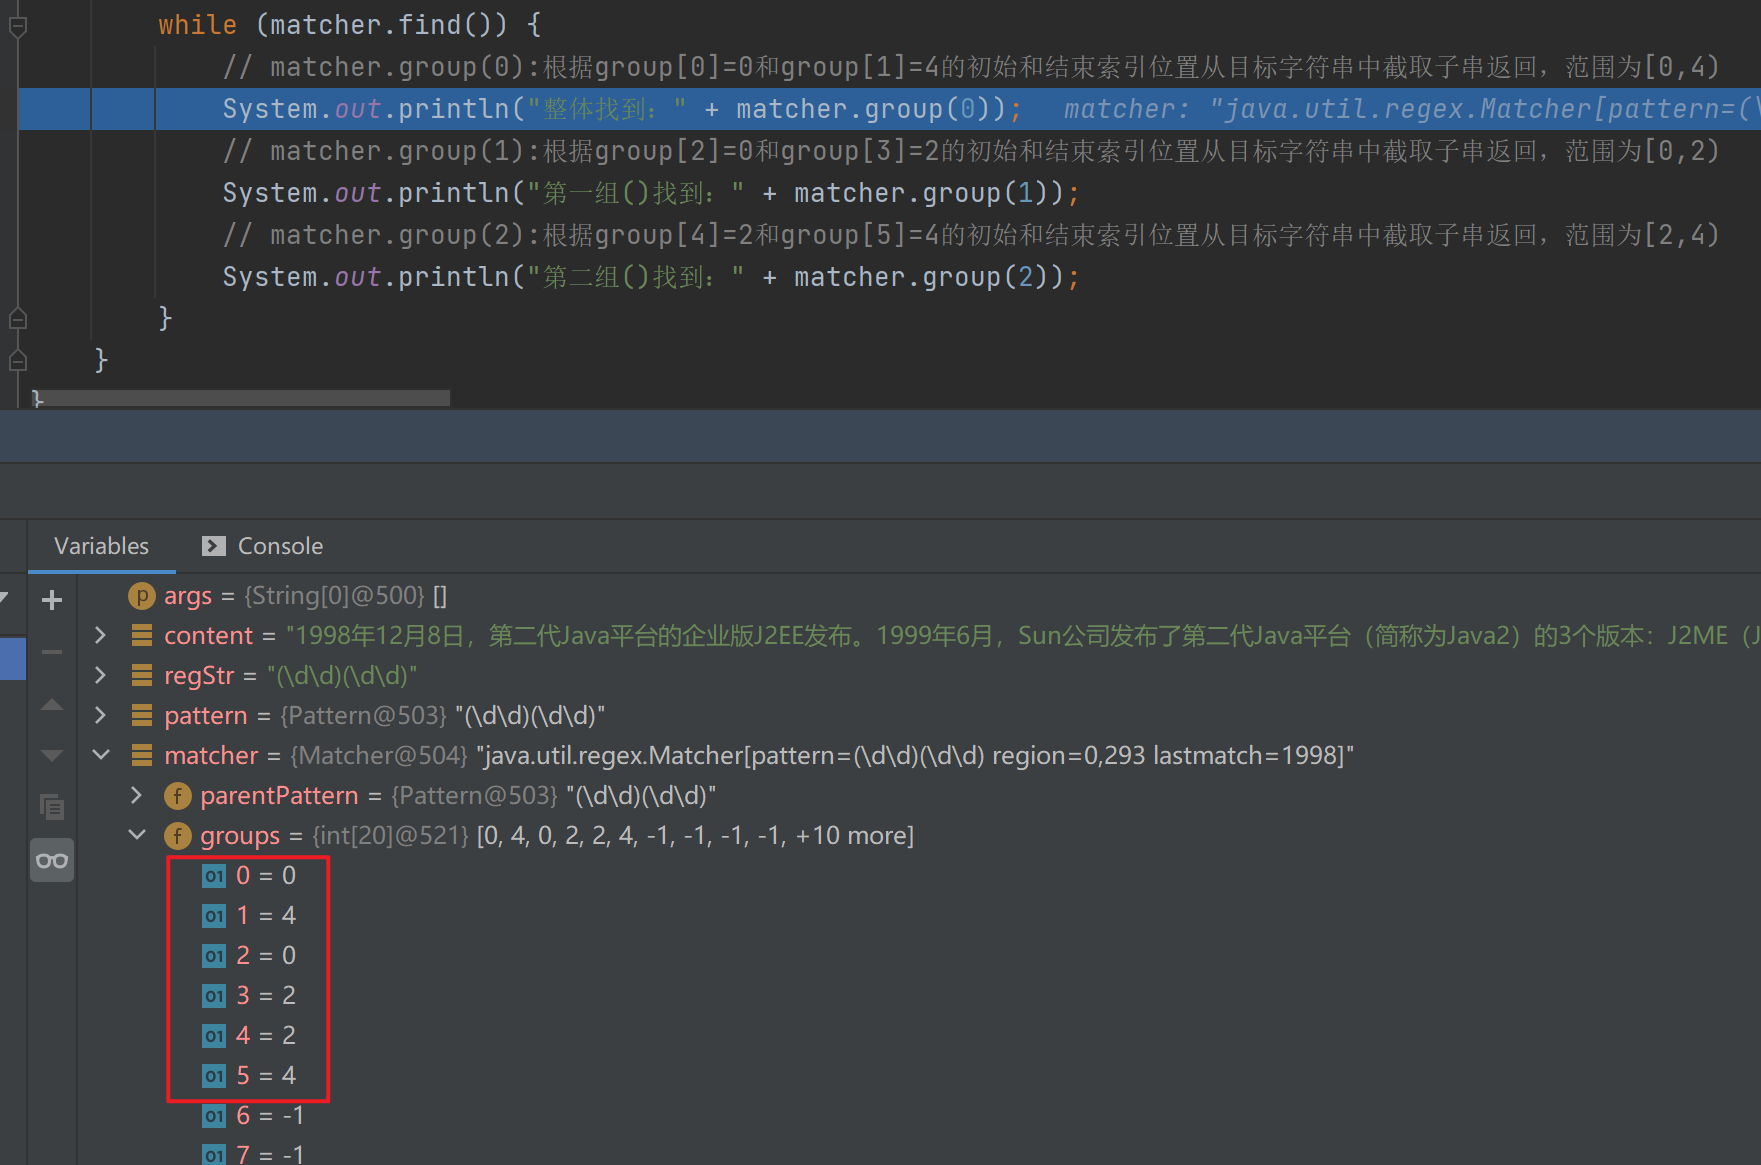Click the move watch up arrow
The height and width of the screenshot is (1165, 1761).
point(52,705)
